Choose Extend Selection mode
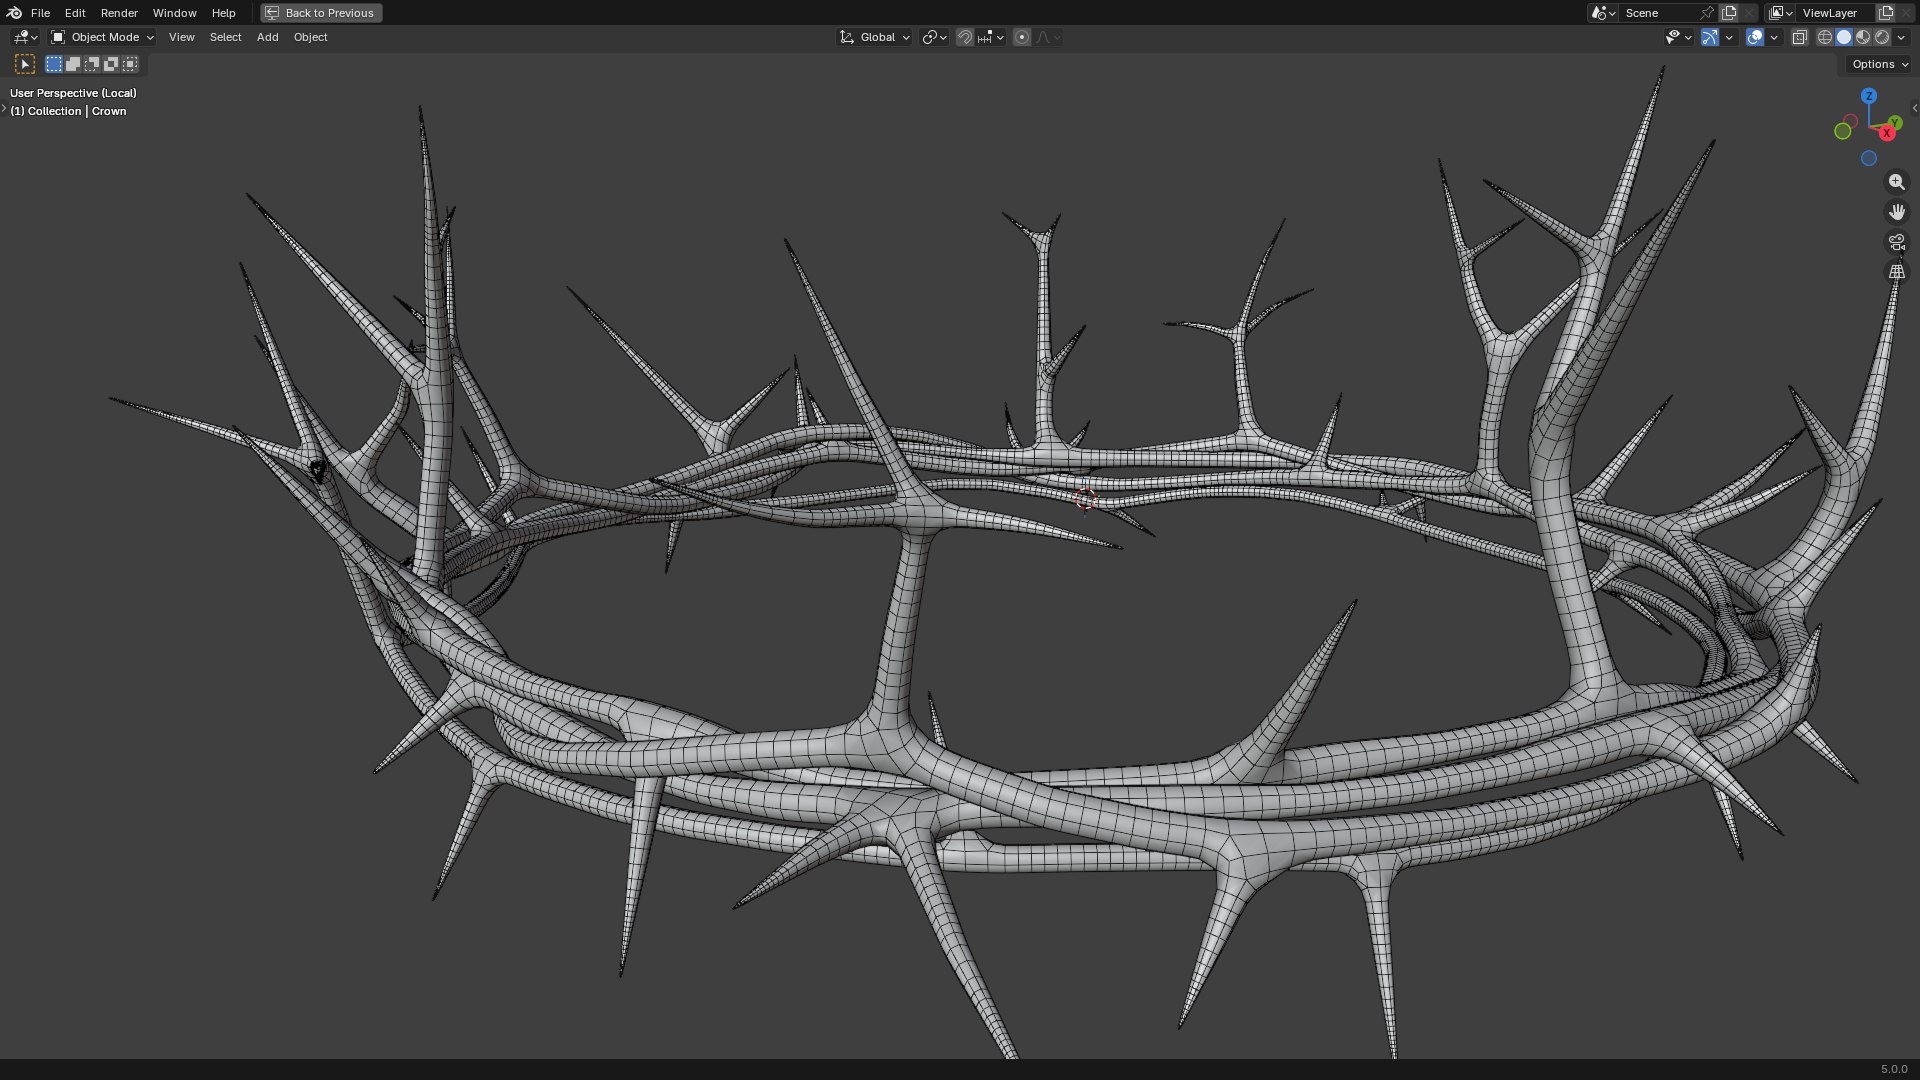The image size is (1920, 1080). [73, 64]
